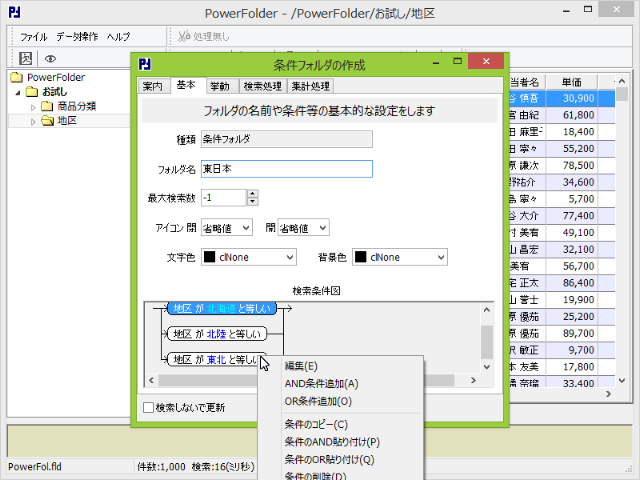Enable 検索しないで更新 checkbox
Screen dimensions: 640x480
coord(148,407)
